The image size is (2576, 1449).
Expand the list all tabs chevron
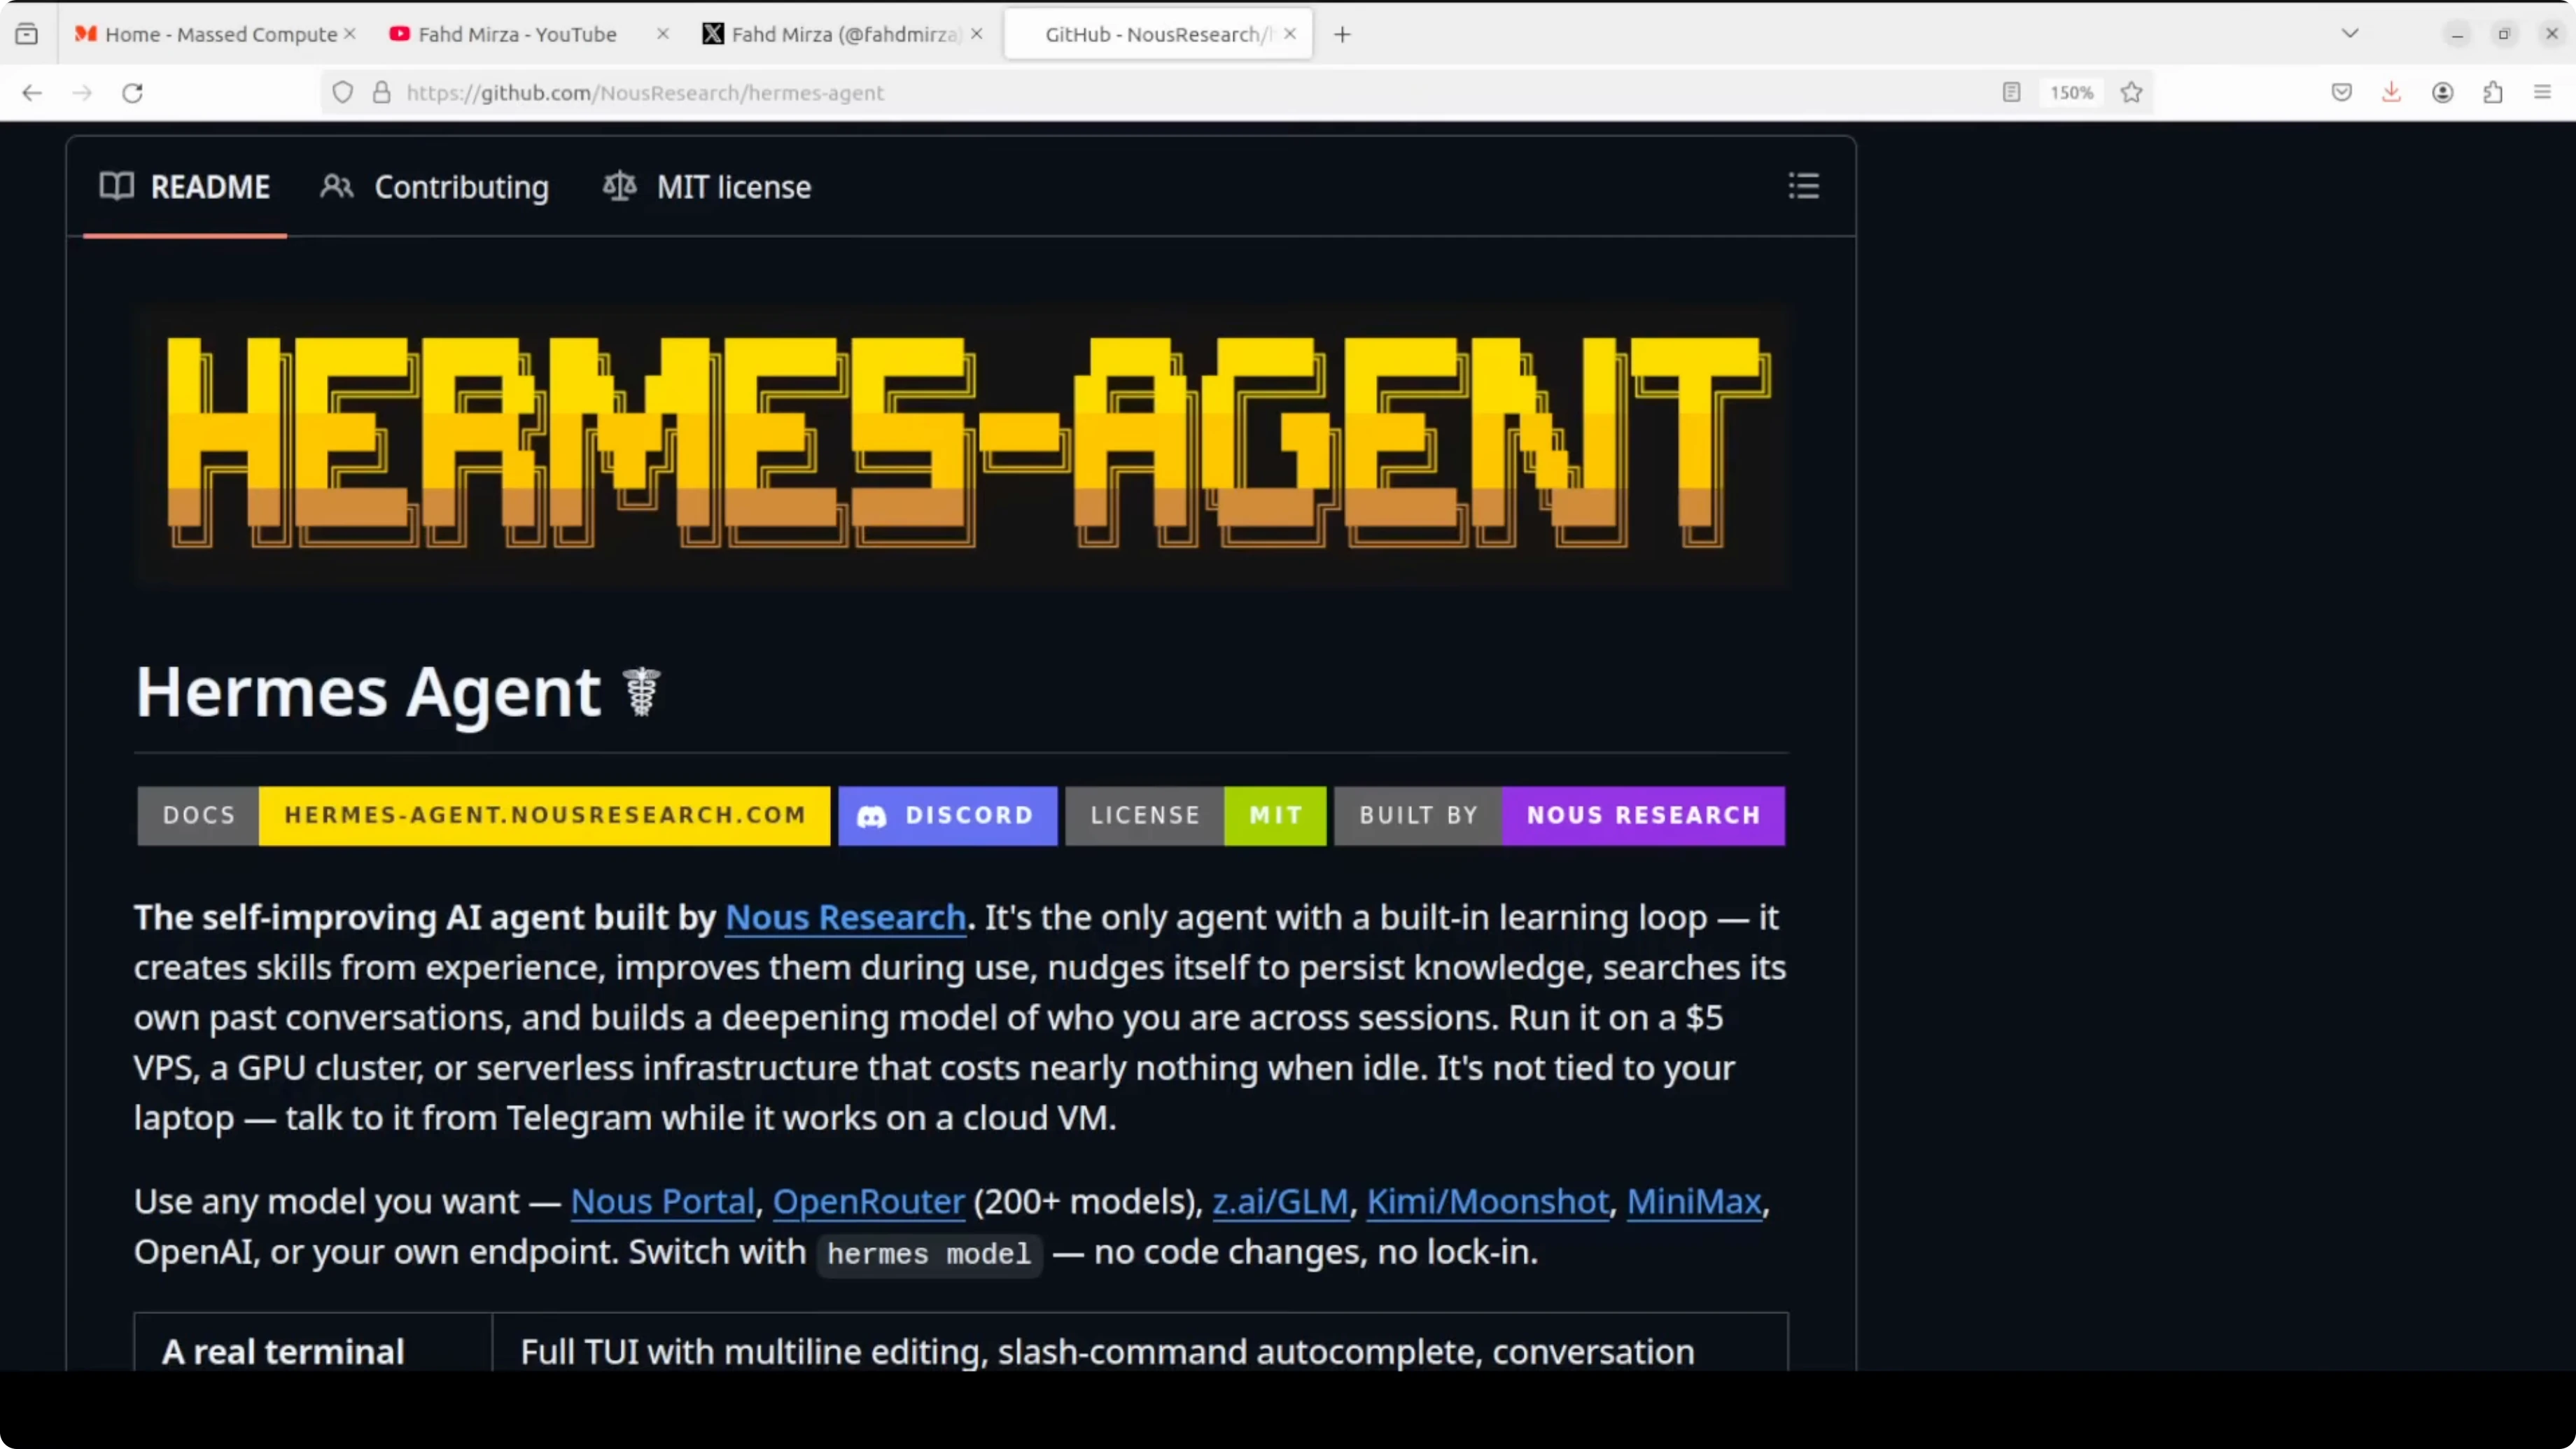tap(2350, 34)
